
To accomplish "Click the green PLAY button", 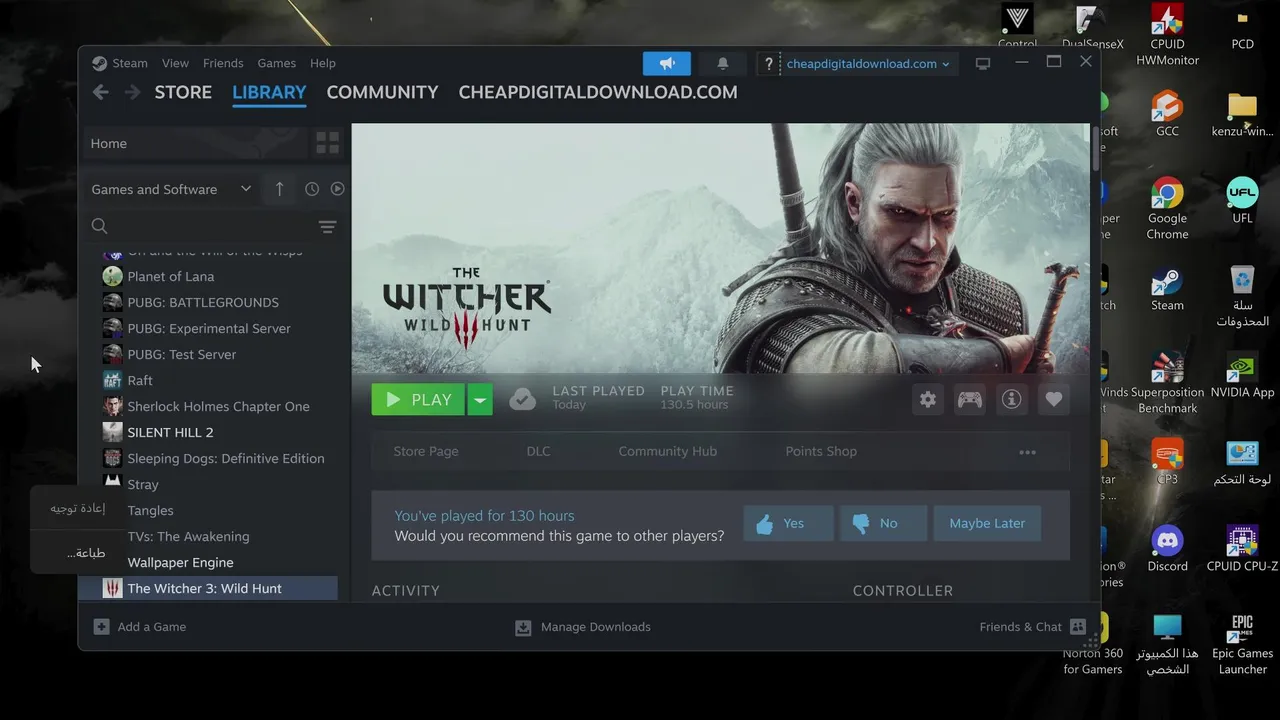I will 418,400.
